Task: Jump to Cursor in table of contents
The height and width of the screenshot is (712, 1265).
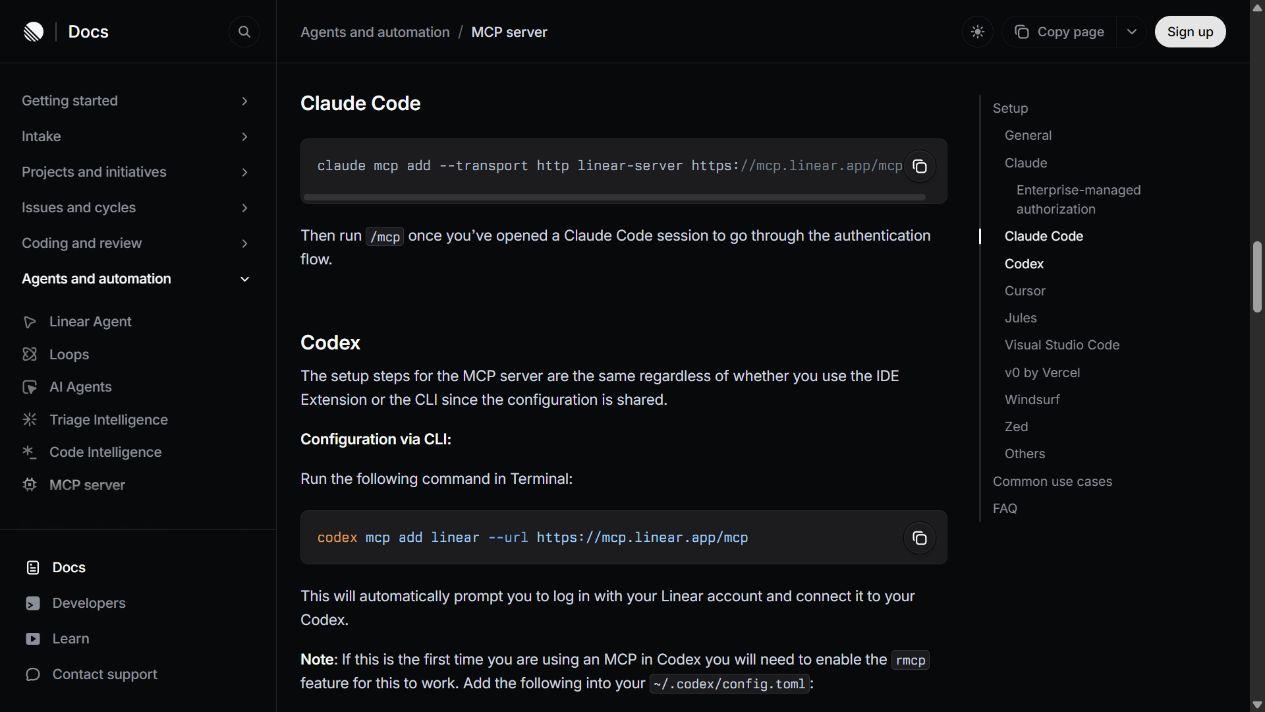Action: [1025, 290]
